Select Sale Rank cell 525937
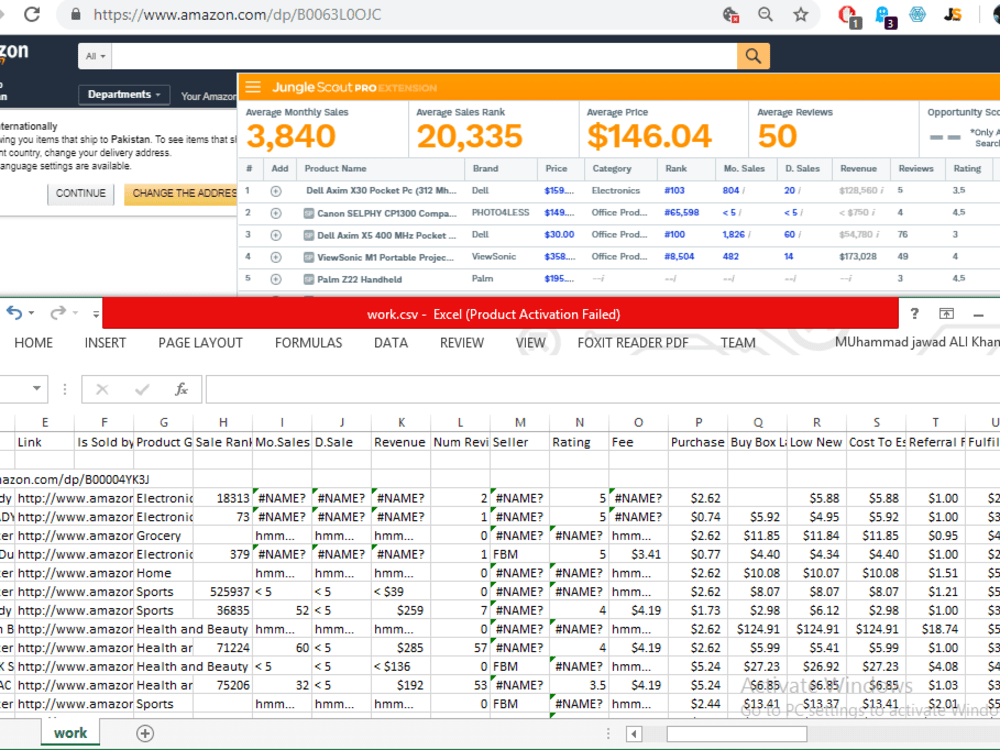 (223, 592)
